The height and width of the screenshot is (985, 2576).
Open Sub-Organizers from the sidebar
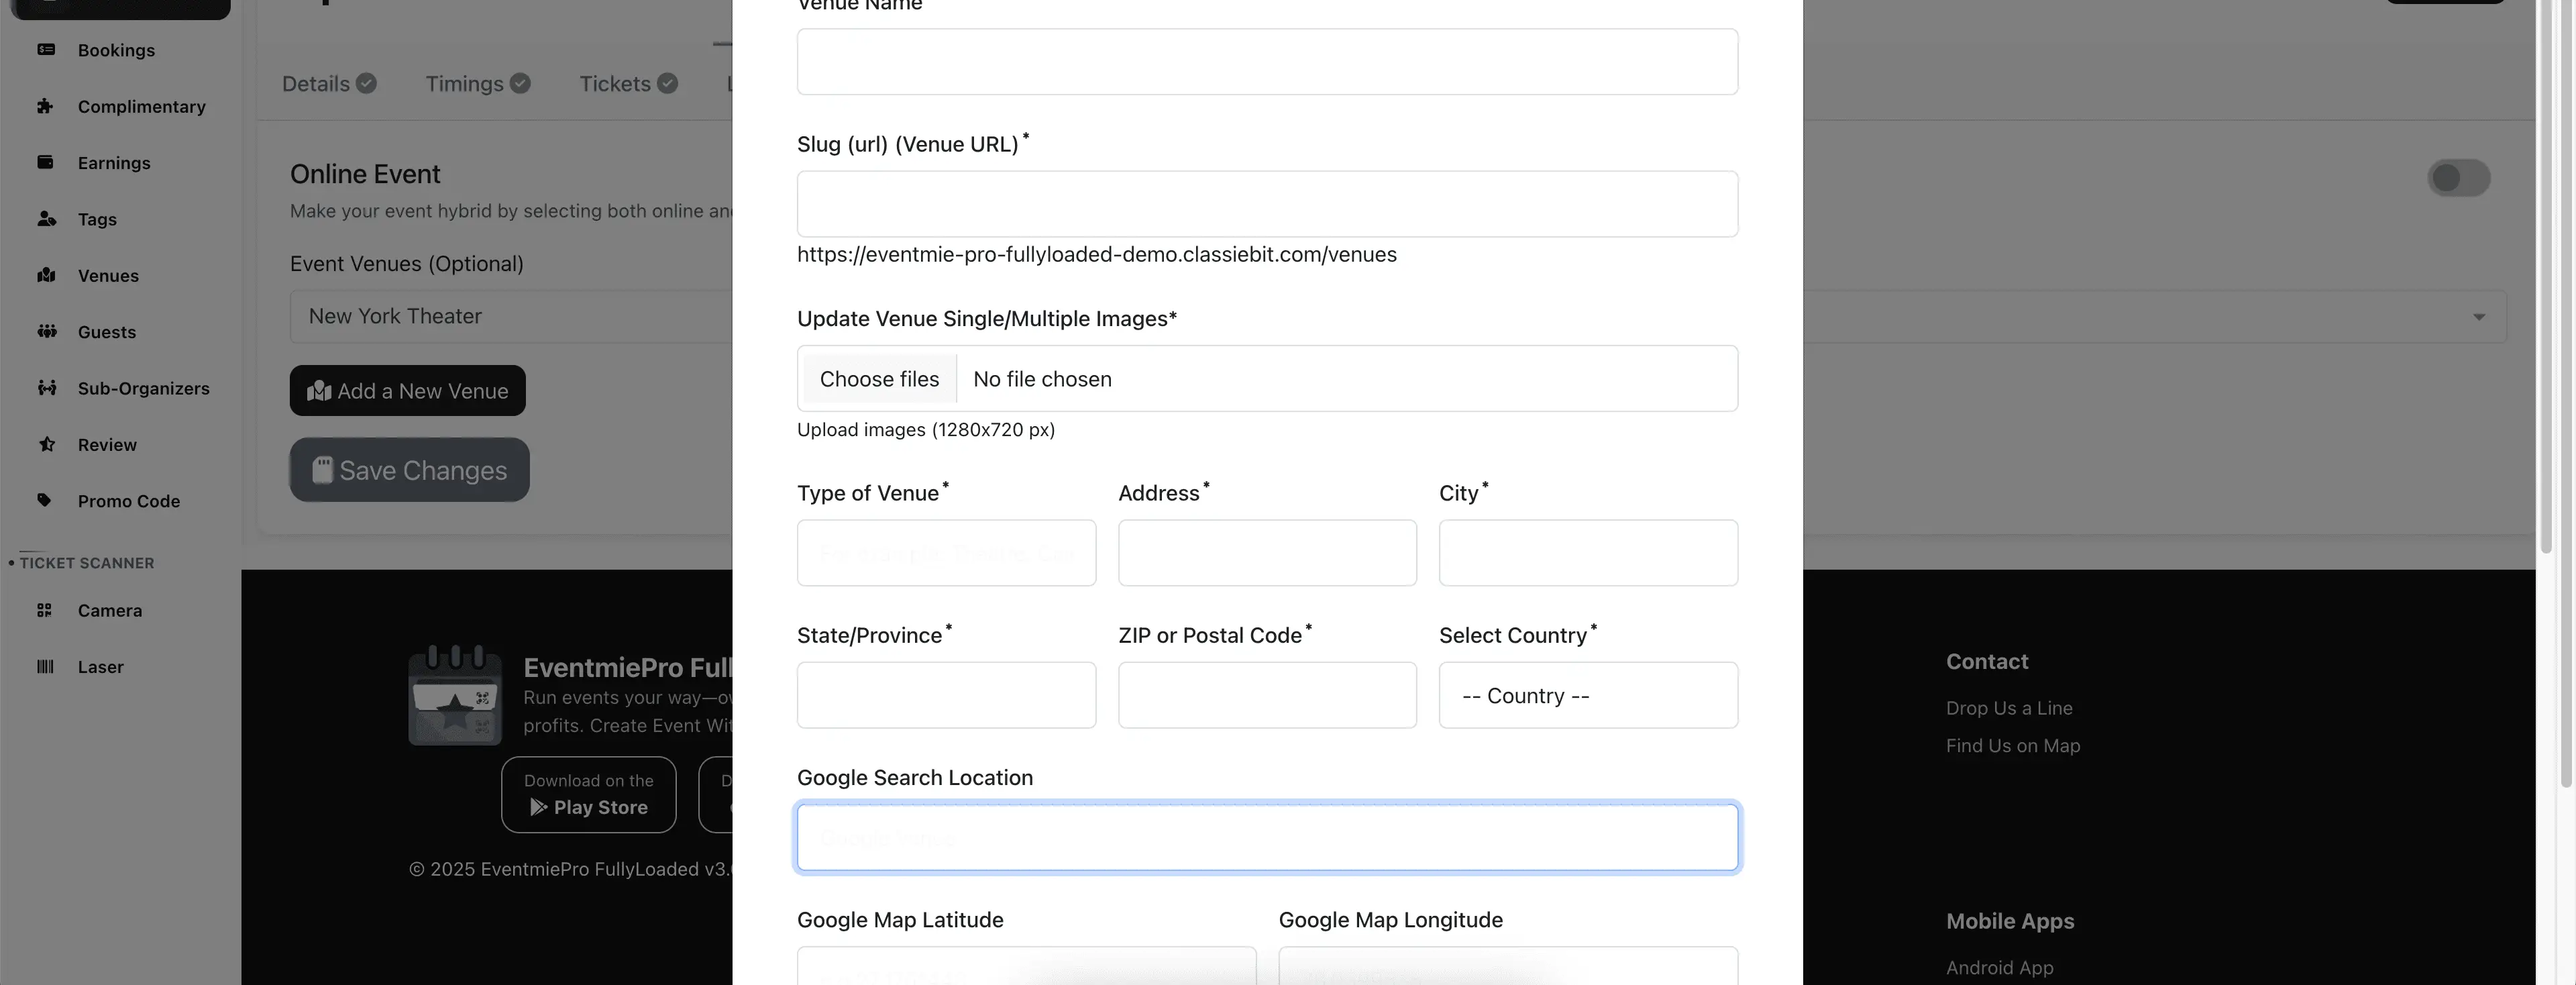click(142, 388)
